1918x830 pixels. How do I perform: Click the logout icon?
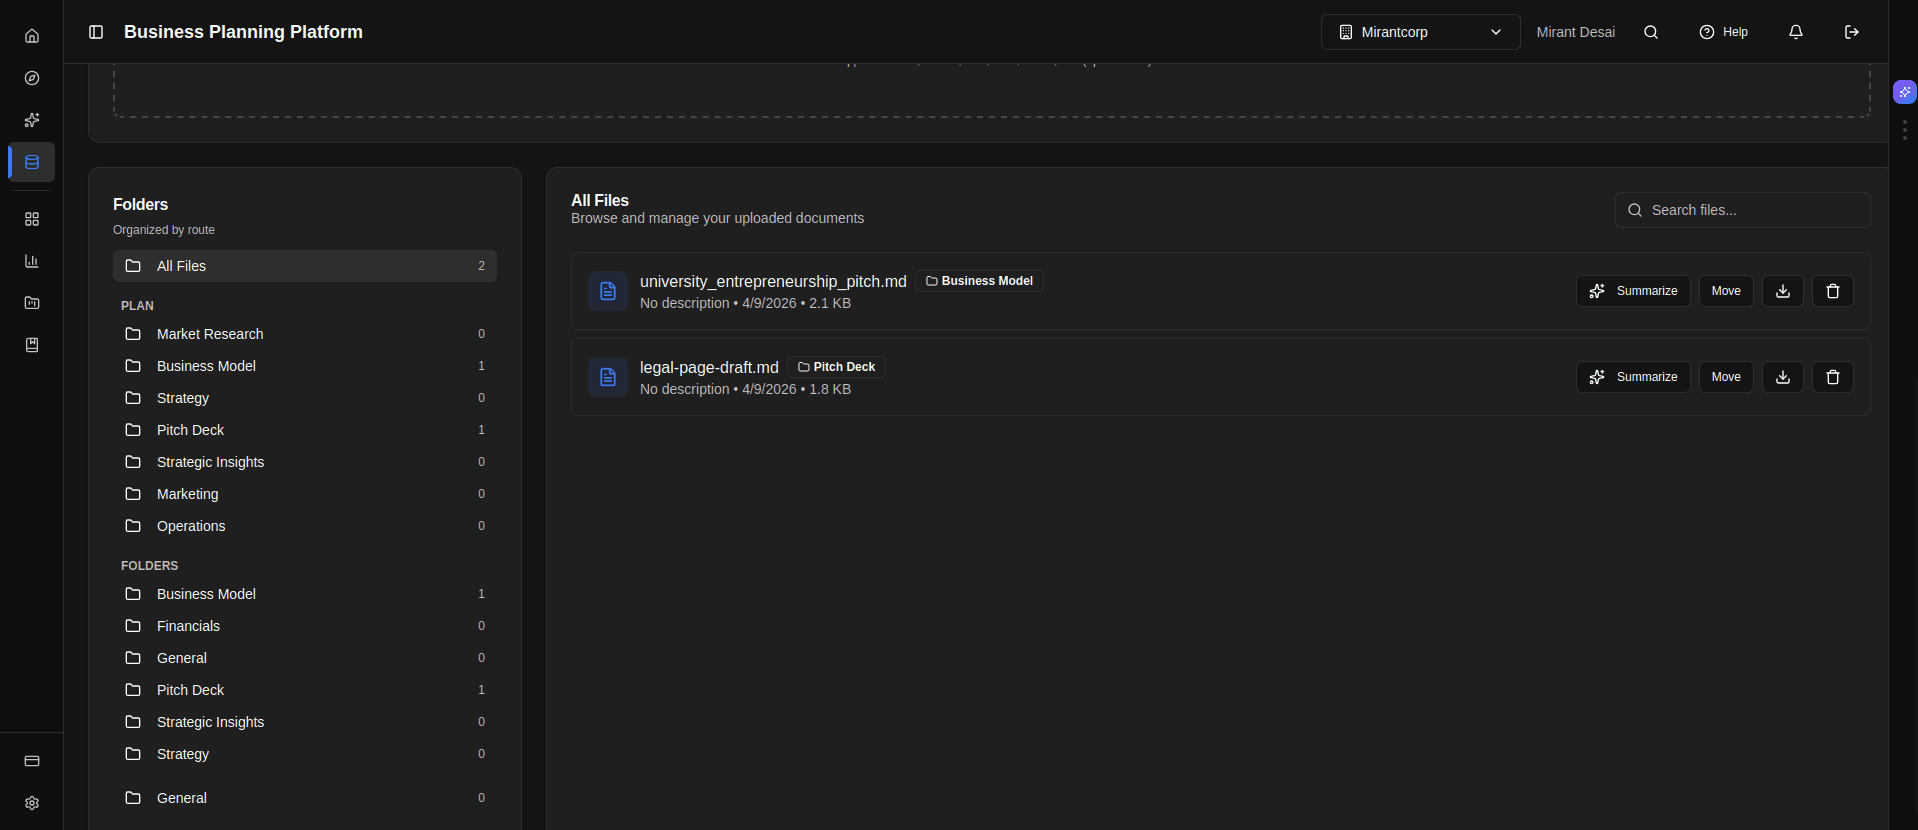1852,32
